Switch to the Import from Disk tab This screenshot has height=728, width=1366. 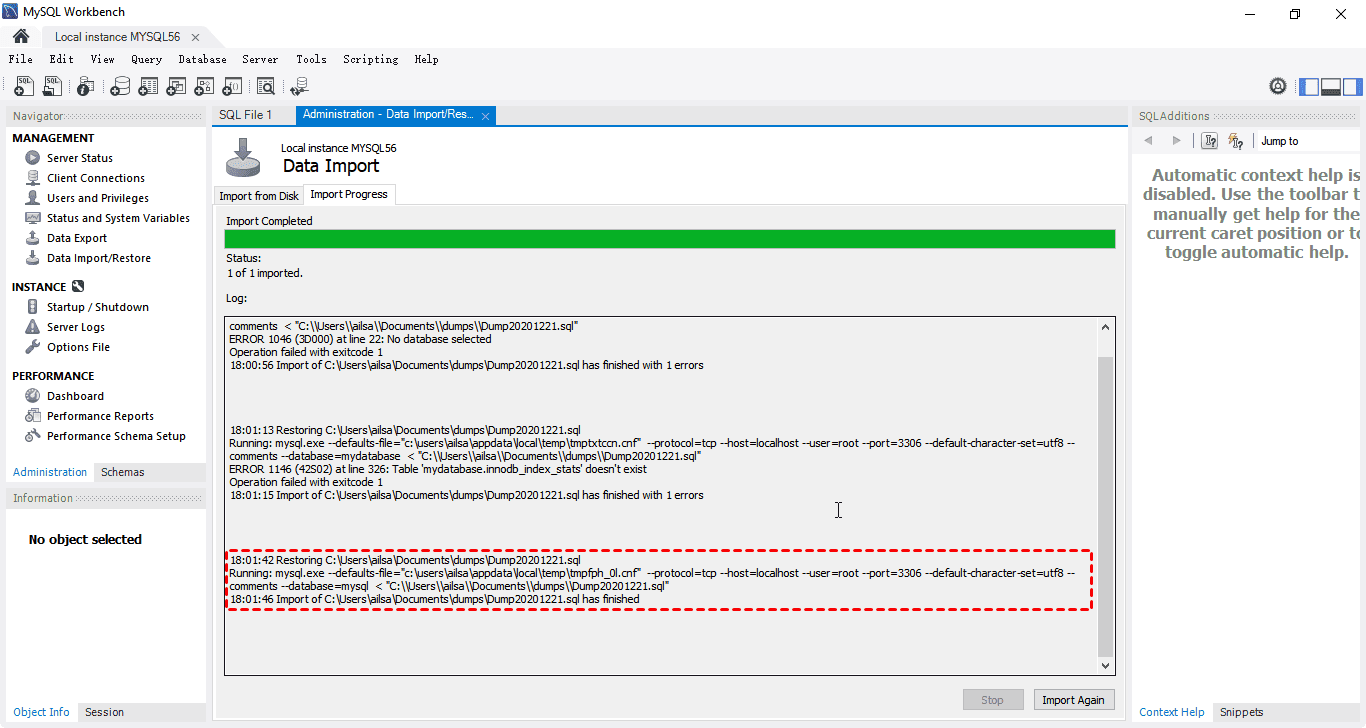click(x=259, y=196)
